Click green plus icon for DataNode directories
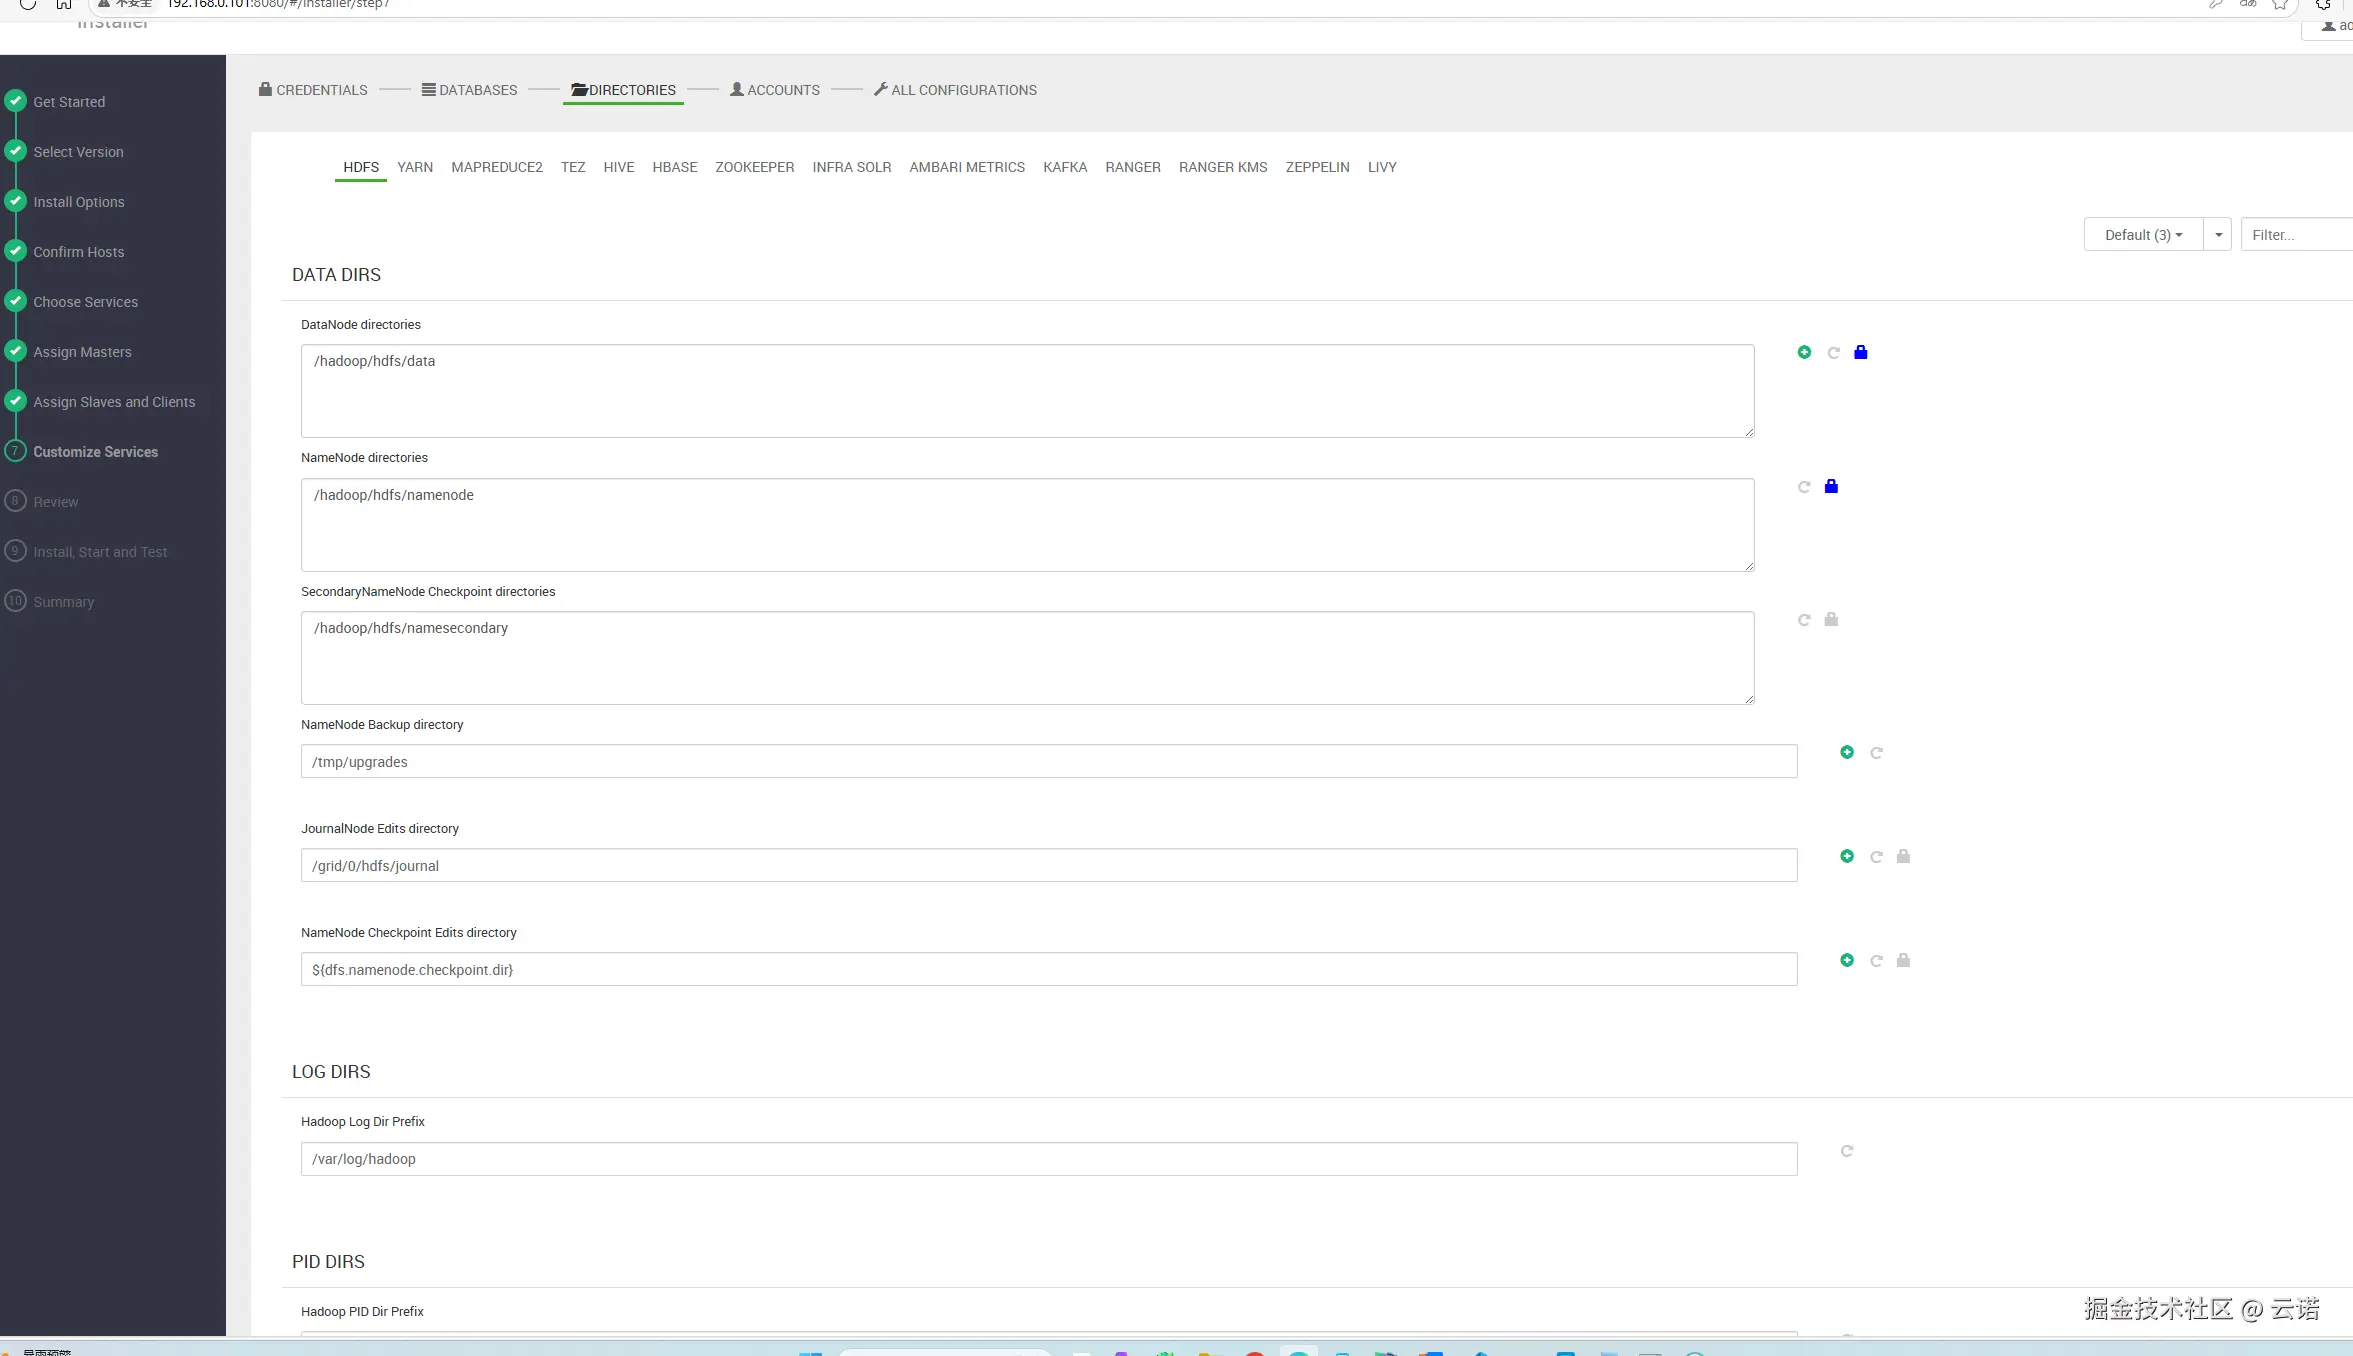The height and width of the screenshot is (1356, 2353). pyautogui.click(x=1804, y=352)
